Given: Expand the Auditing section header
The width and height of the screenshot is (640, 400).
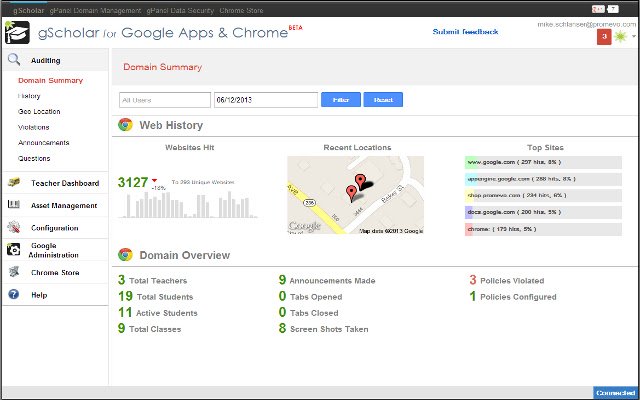Looking at the screenshot, I should 56,60.
